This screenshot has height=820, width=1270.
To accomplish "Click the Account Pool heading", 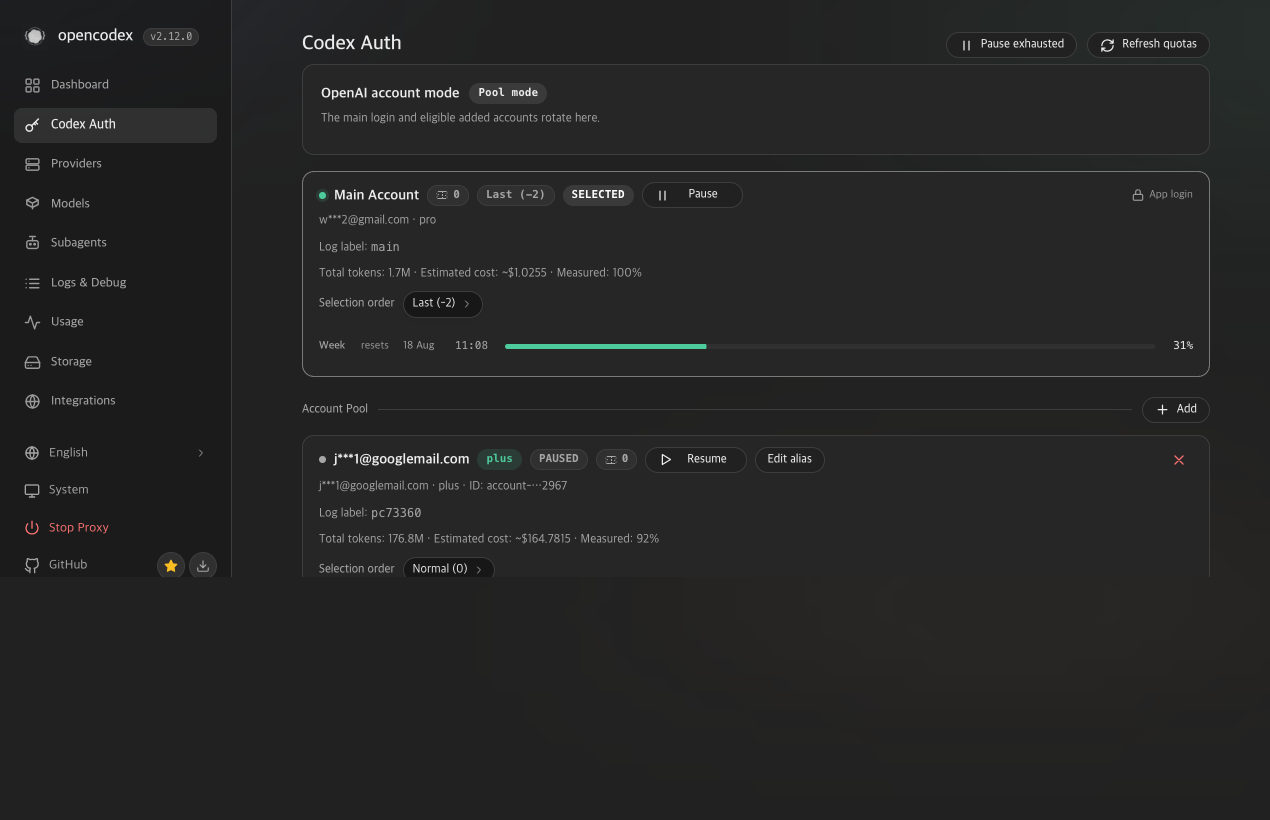I will click(x=335, y=409).
